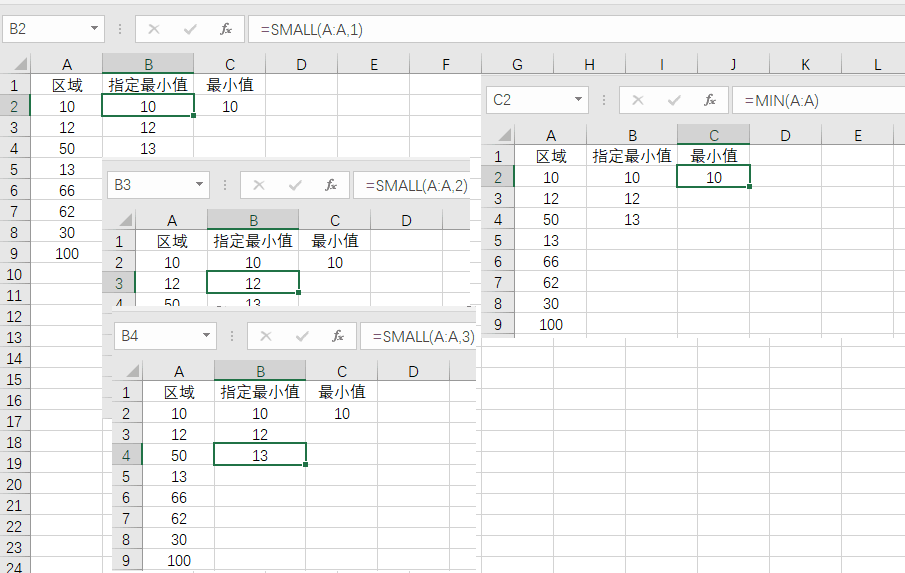905x573 pixels.
Task: Select row 15 header in main sheet
Action: pos(14,380)
